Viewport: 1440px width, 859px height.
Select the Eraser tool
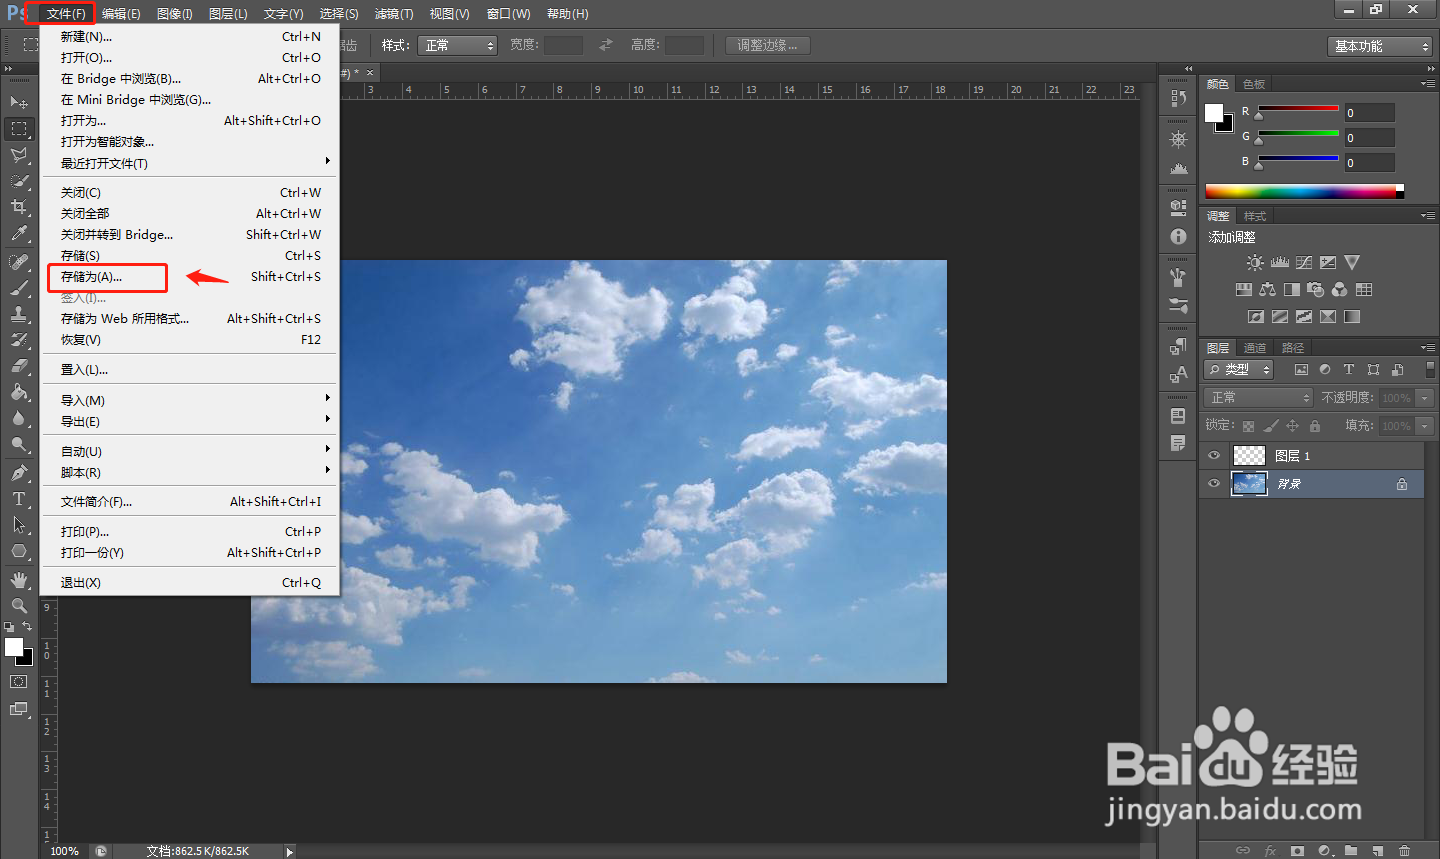19,366
